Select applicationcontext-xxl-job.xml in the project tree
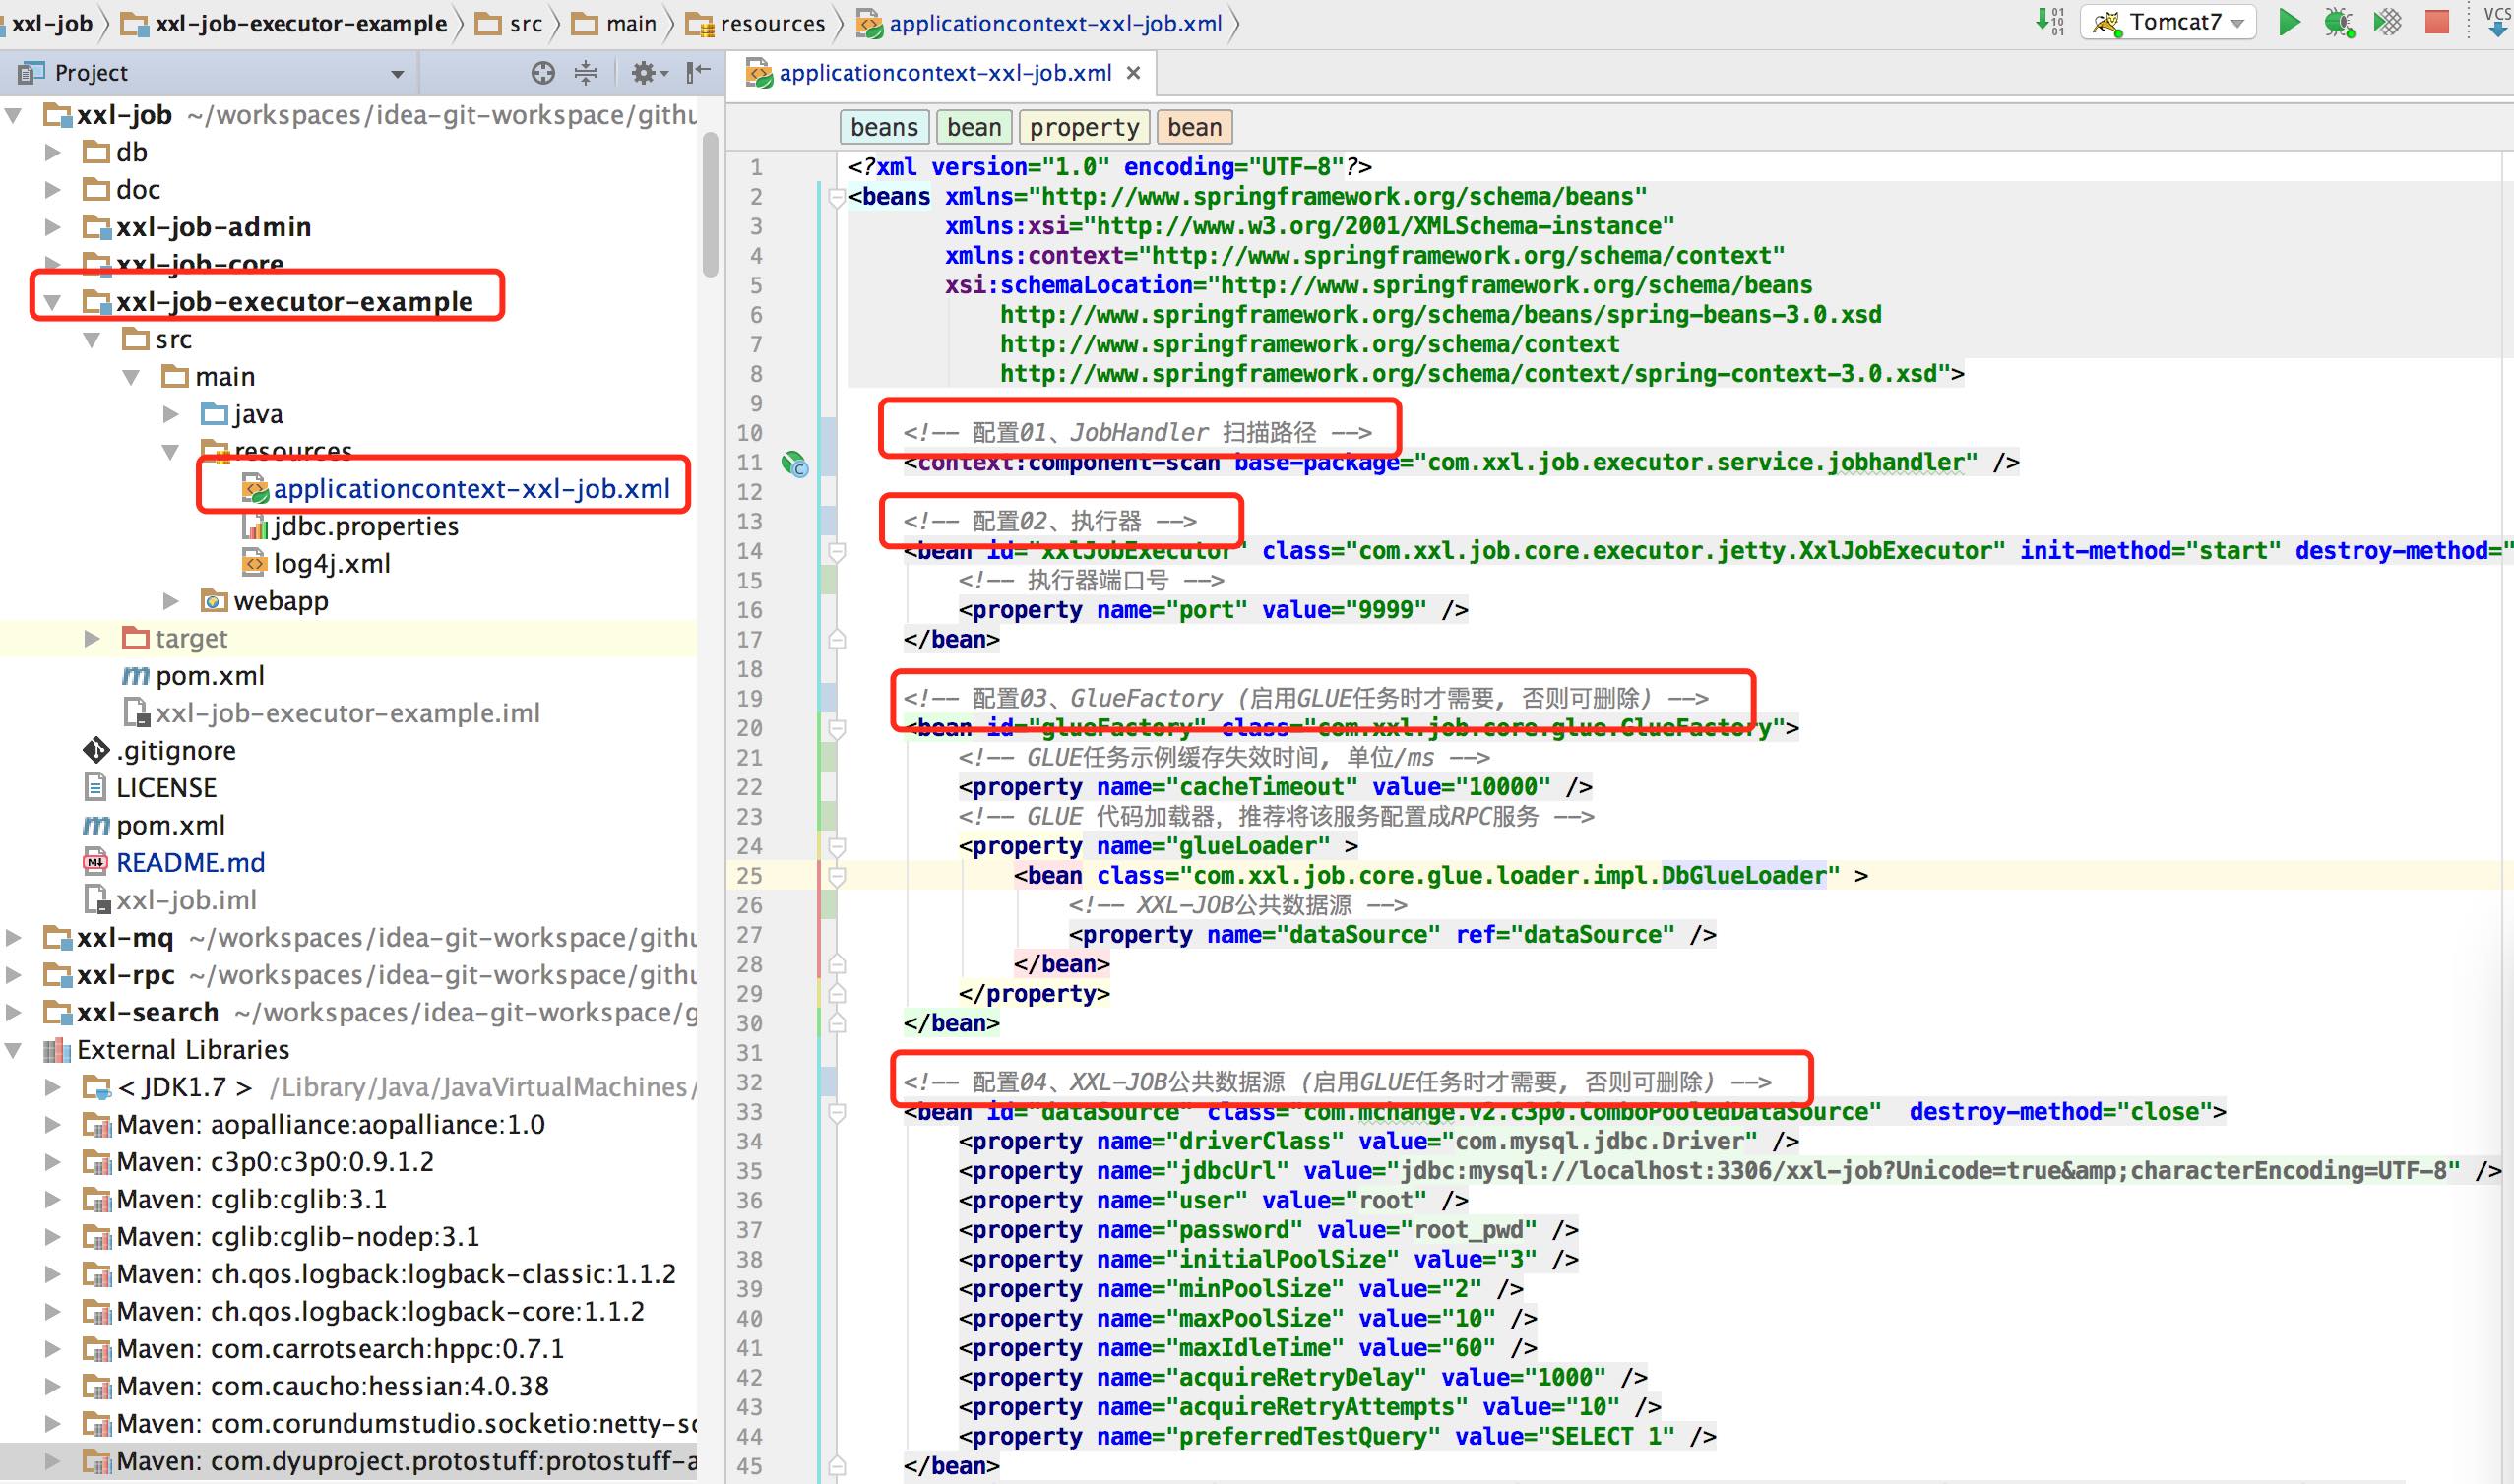The width and height of the screenshot is (2514, 1484). point(456,488)
